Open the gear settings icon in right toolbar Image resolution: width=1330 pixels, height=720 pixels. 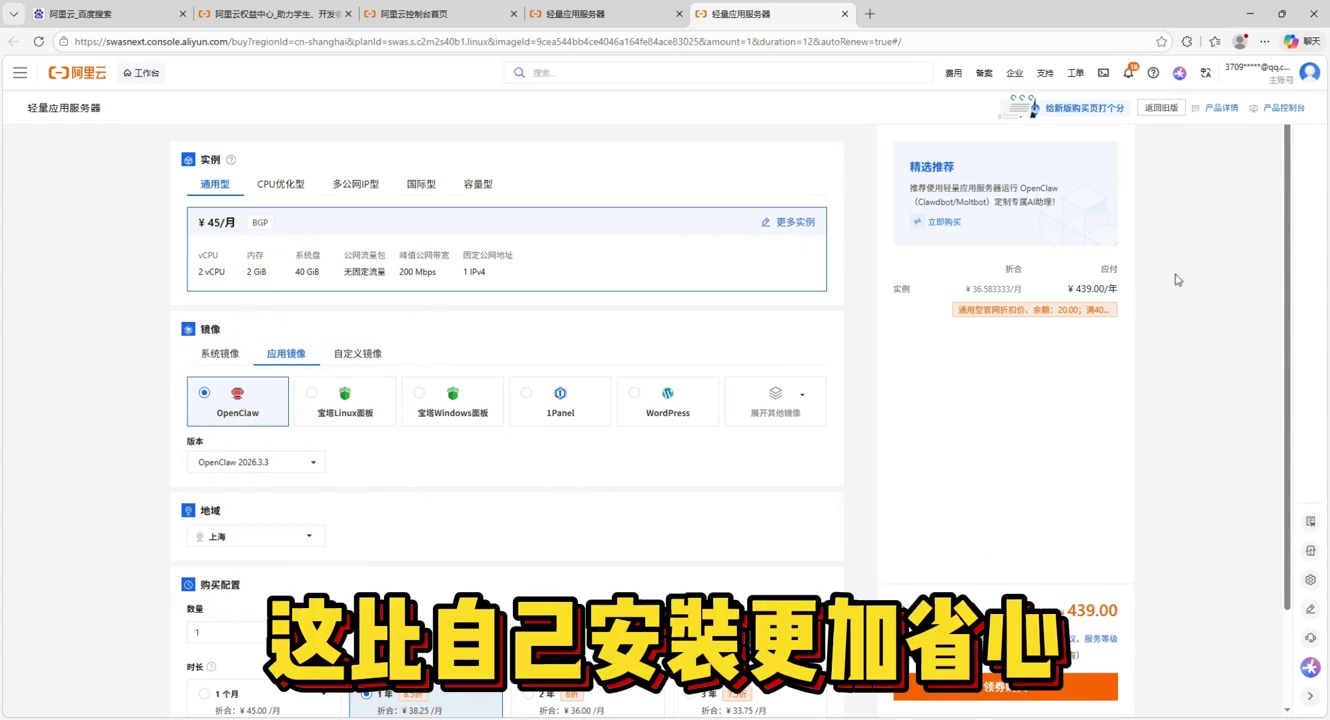tap(1310, 579)
